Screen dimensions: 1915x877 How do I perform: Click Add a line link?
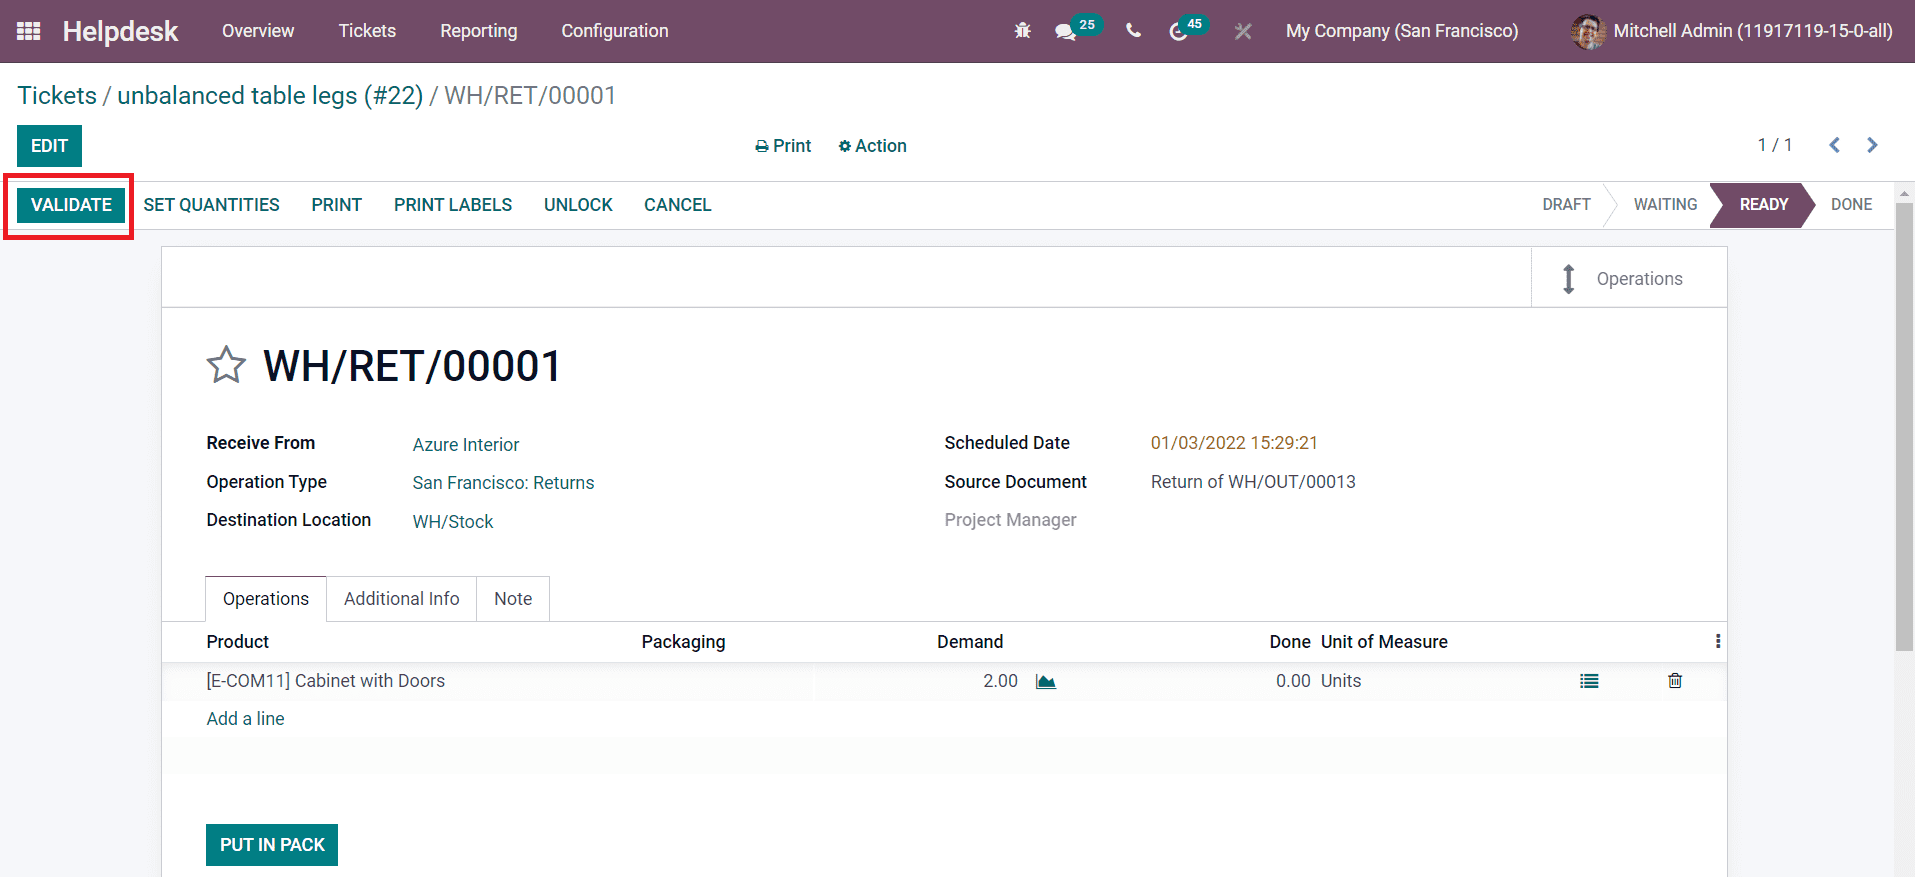coord(245,719)
